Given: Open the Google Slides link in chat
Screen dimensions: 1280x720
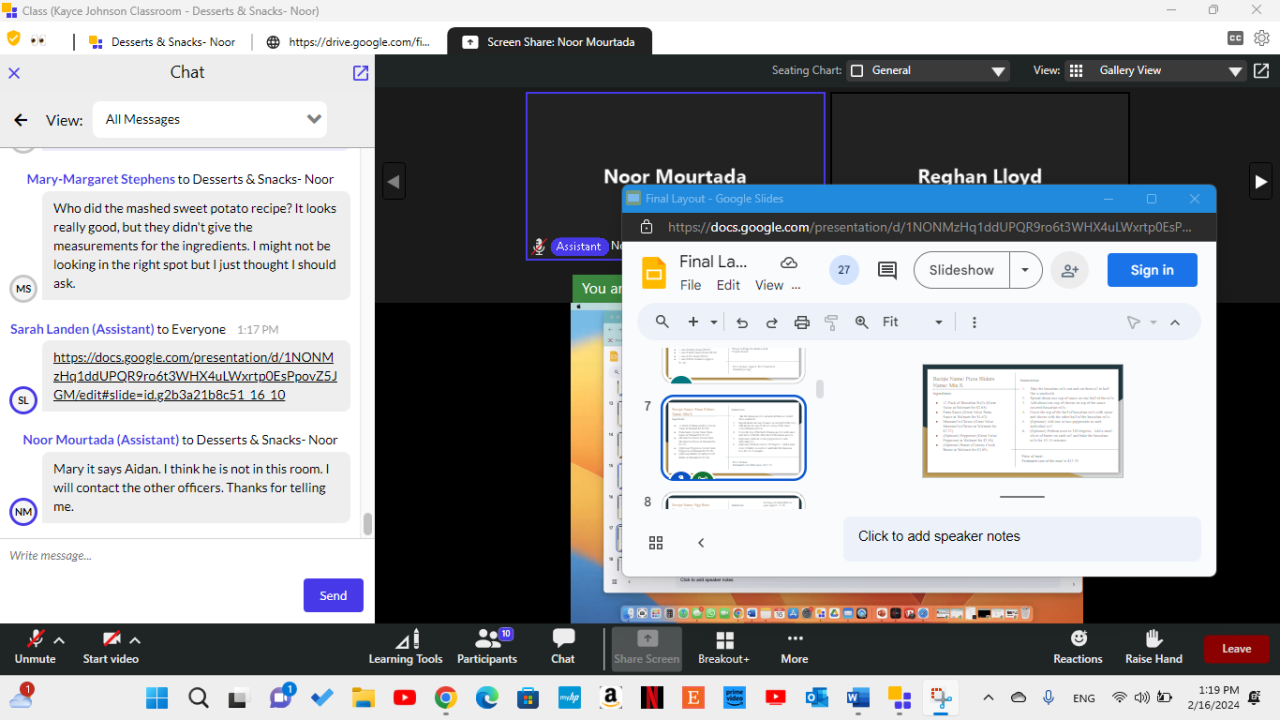Looking at the screenshot, I should [195, 376].
